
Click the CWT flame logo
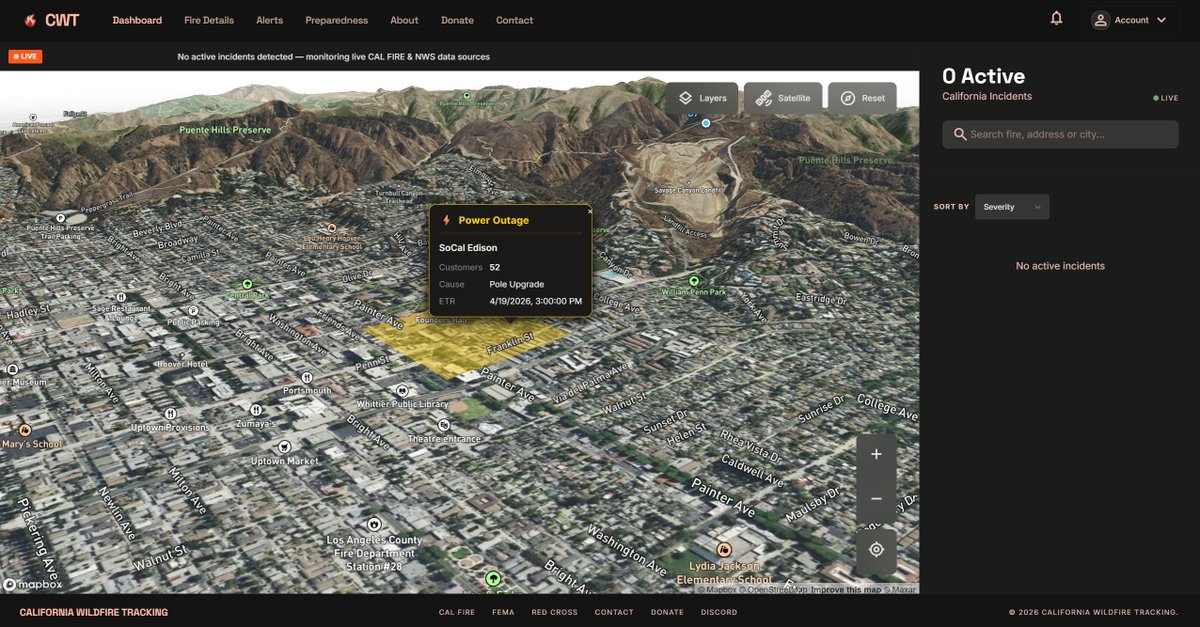click(x=31, y=20)
